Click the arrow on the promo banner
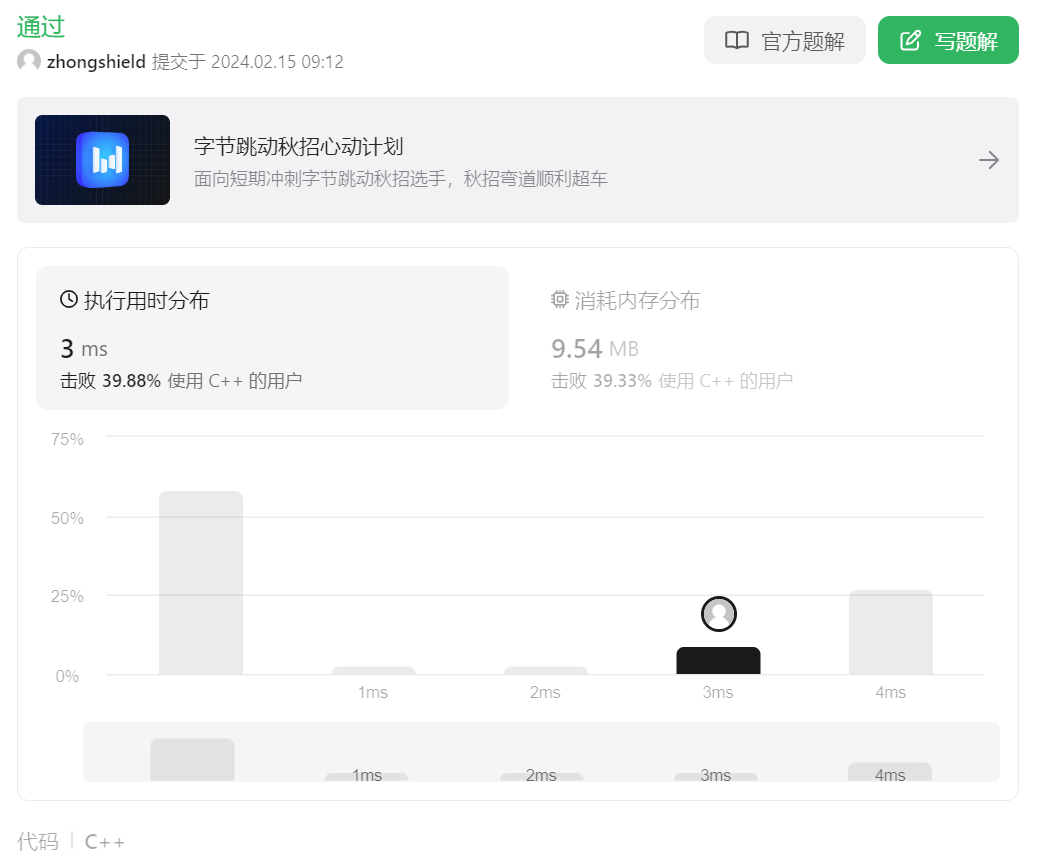The height and width of the screenshot is (858, 1051). point(989,160)
